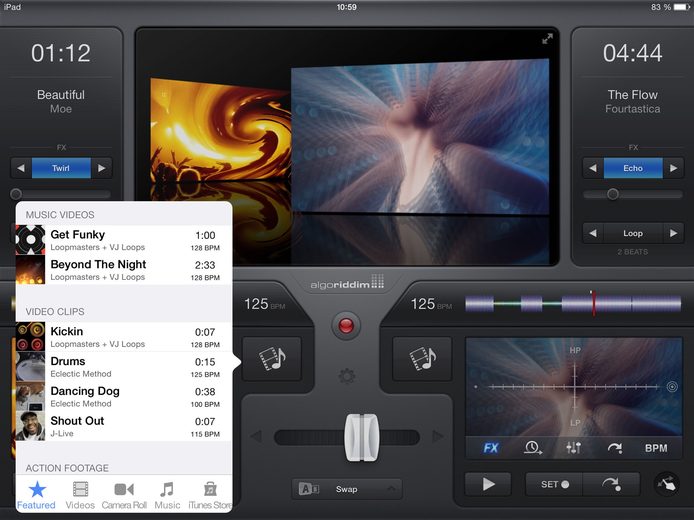This screenshot has height=520, width=694.
Task: Tap the right deck FX XY pad
Action: click(574, 387)
